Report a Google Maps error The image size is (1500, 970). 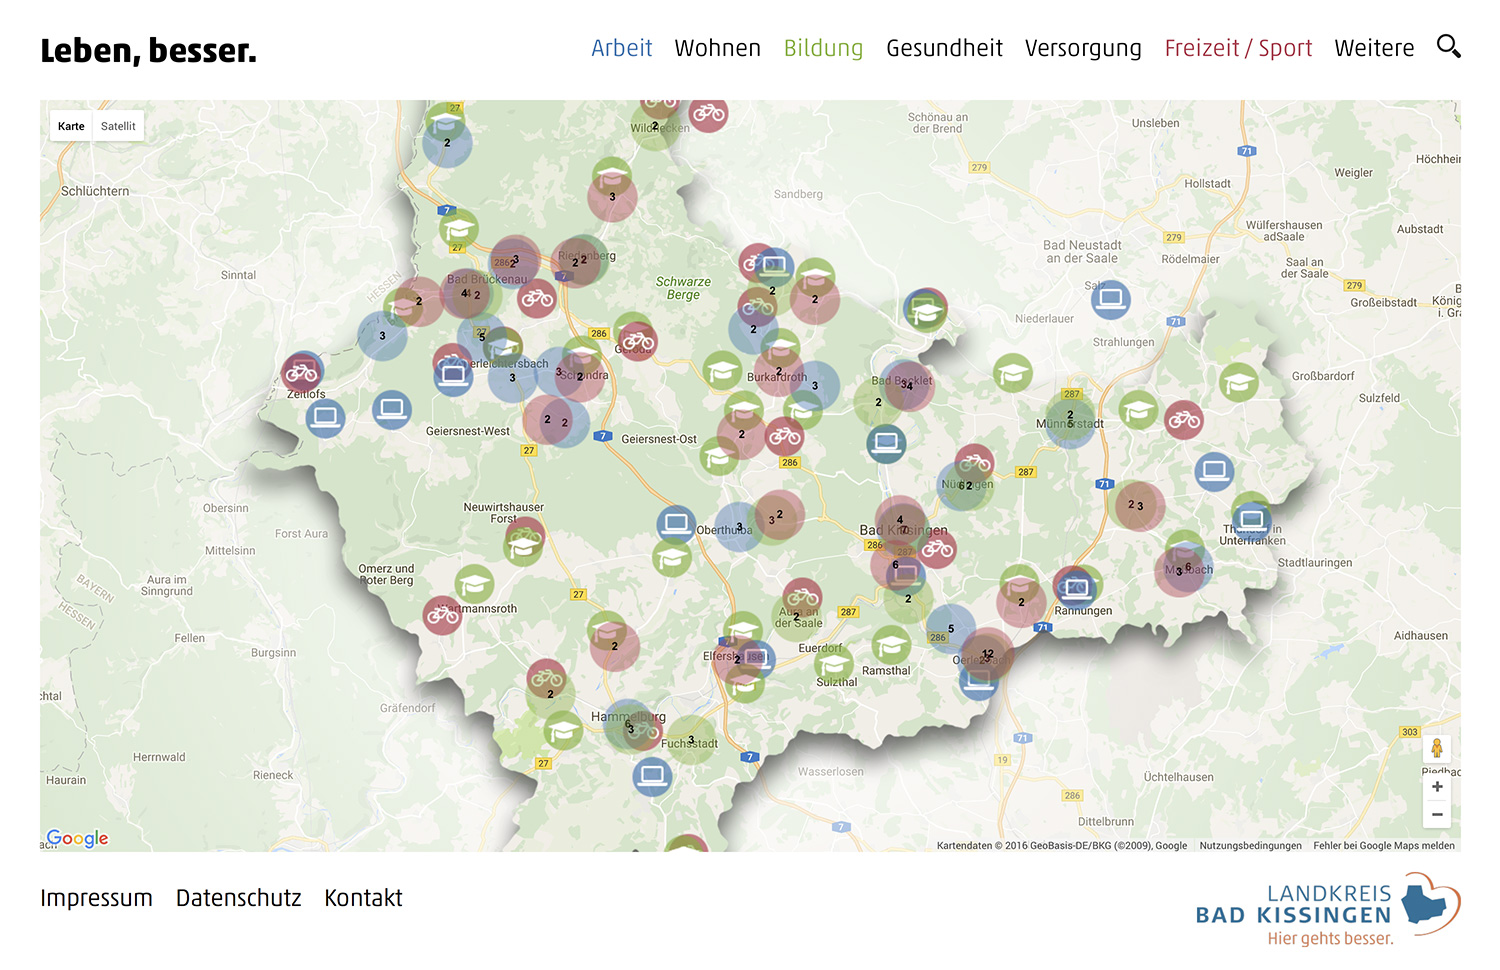click(1384, 845)
